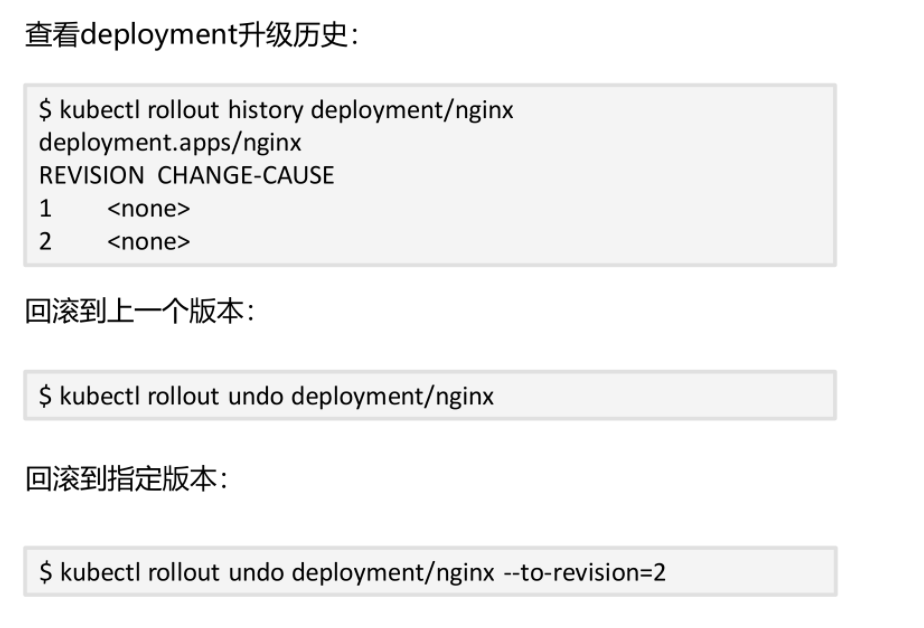This screenshot has width=924, height=628.
Task: Click the heading "回滚到指定版本"
Action: pyautogui.click(x=126, y=479)
